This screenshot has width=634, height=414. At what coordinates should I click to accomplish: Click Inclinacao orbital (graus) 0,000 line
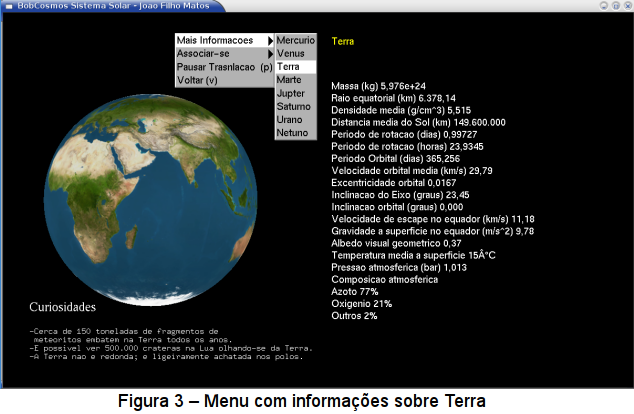tap(397, 207)
